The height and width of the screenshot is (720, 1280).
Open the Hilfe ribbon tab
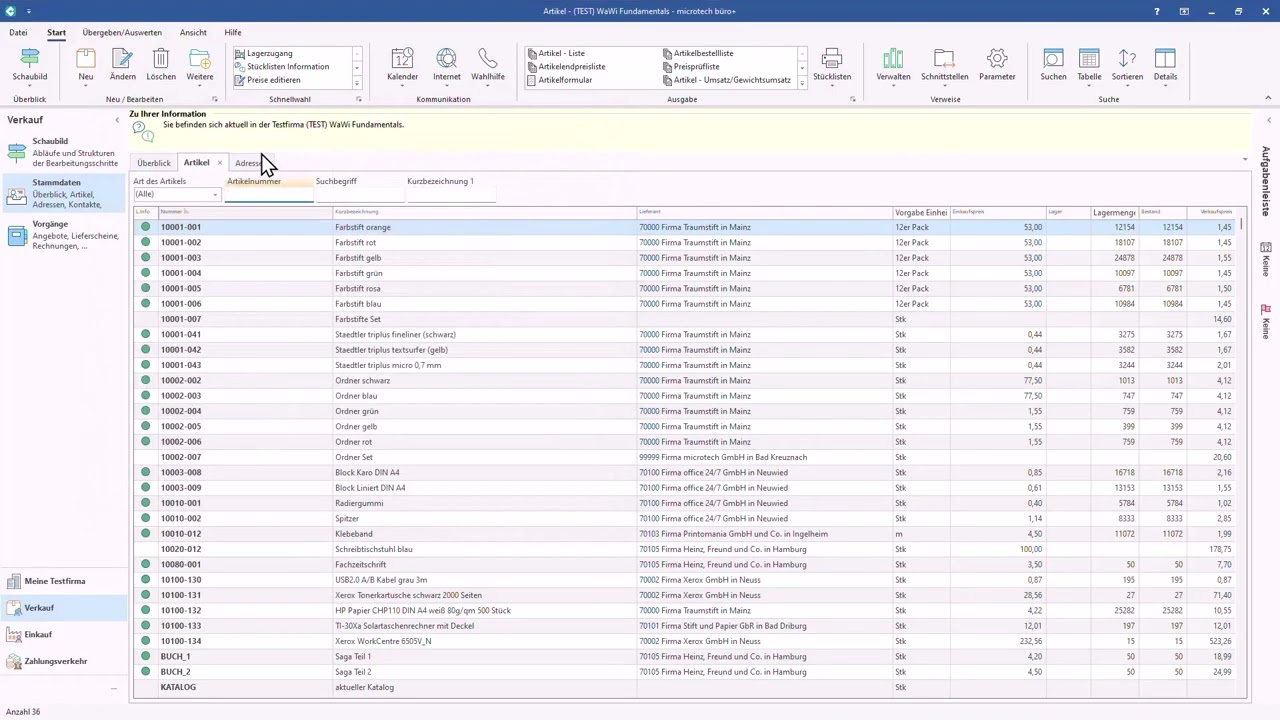(x=233, y=33)
